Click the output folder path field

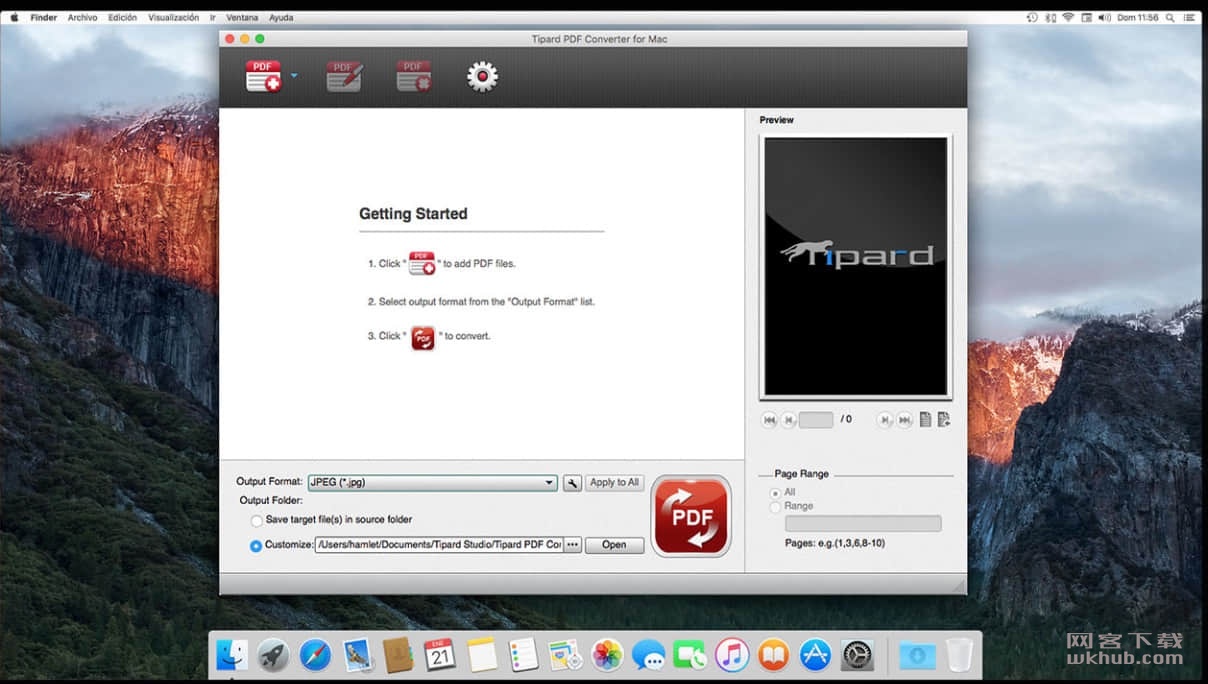coord(438,545)
